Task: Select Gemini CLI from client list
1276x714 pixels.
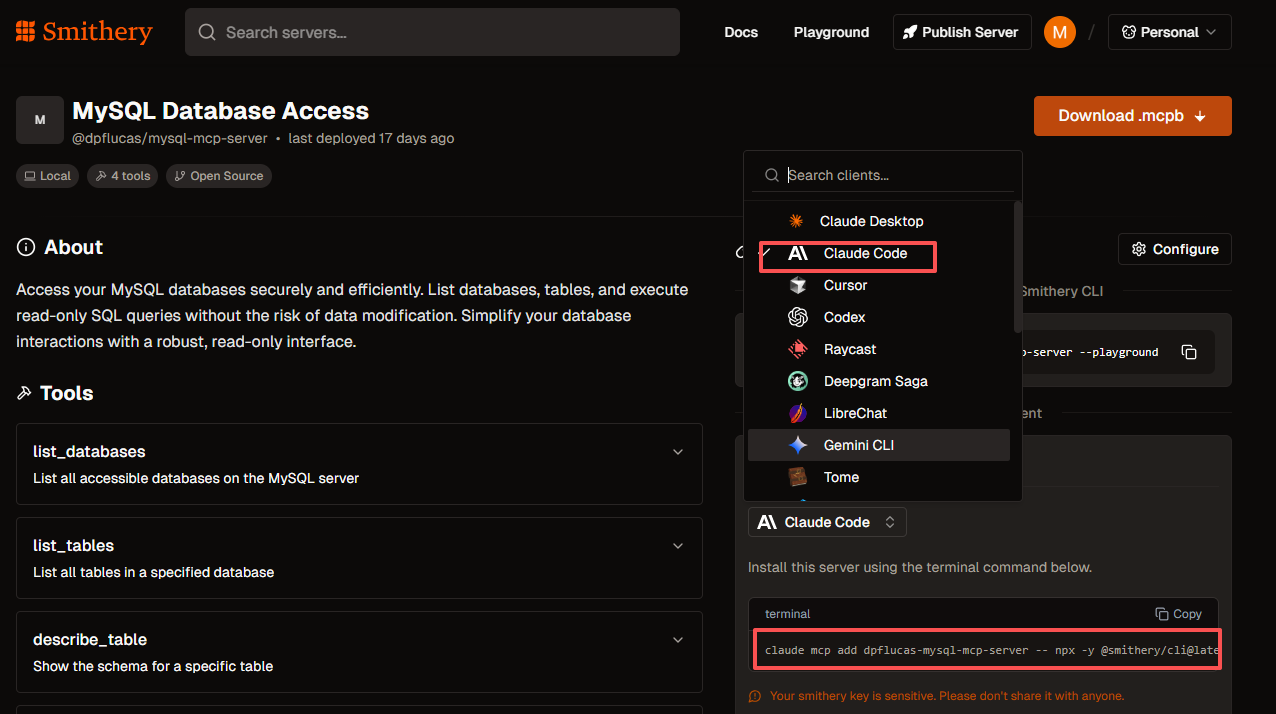Action: click(x=879, y=445)
